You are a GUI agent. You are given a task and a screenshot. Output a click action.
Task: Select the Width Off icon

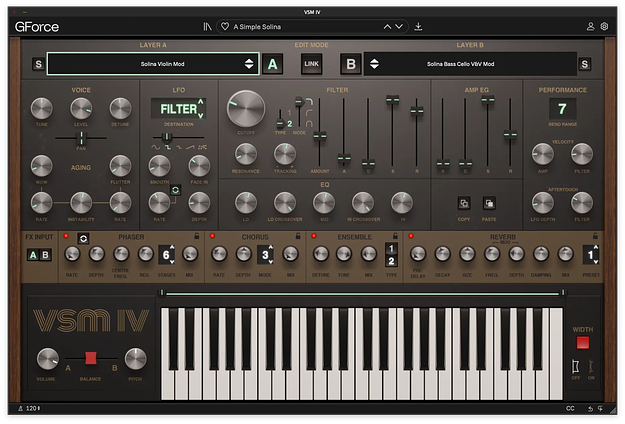(575, 366)
